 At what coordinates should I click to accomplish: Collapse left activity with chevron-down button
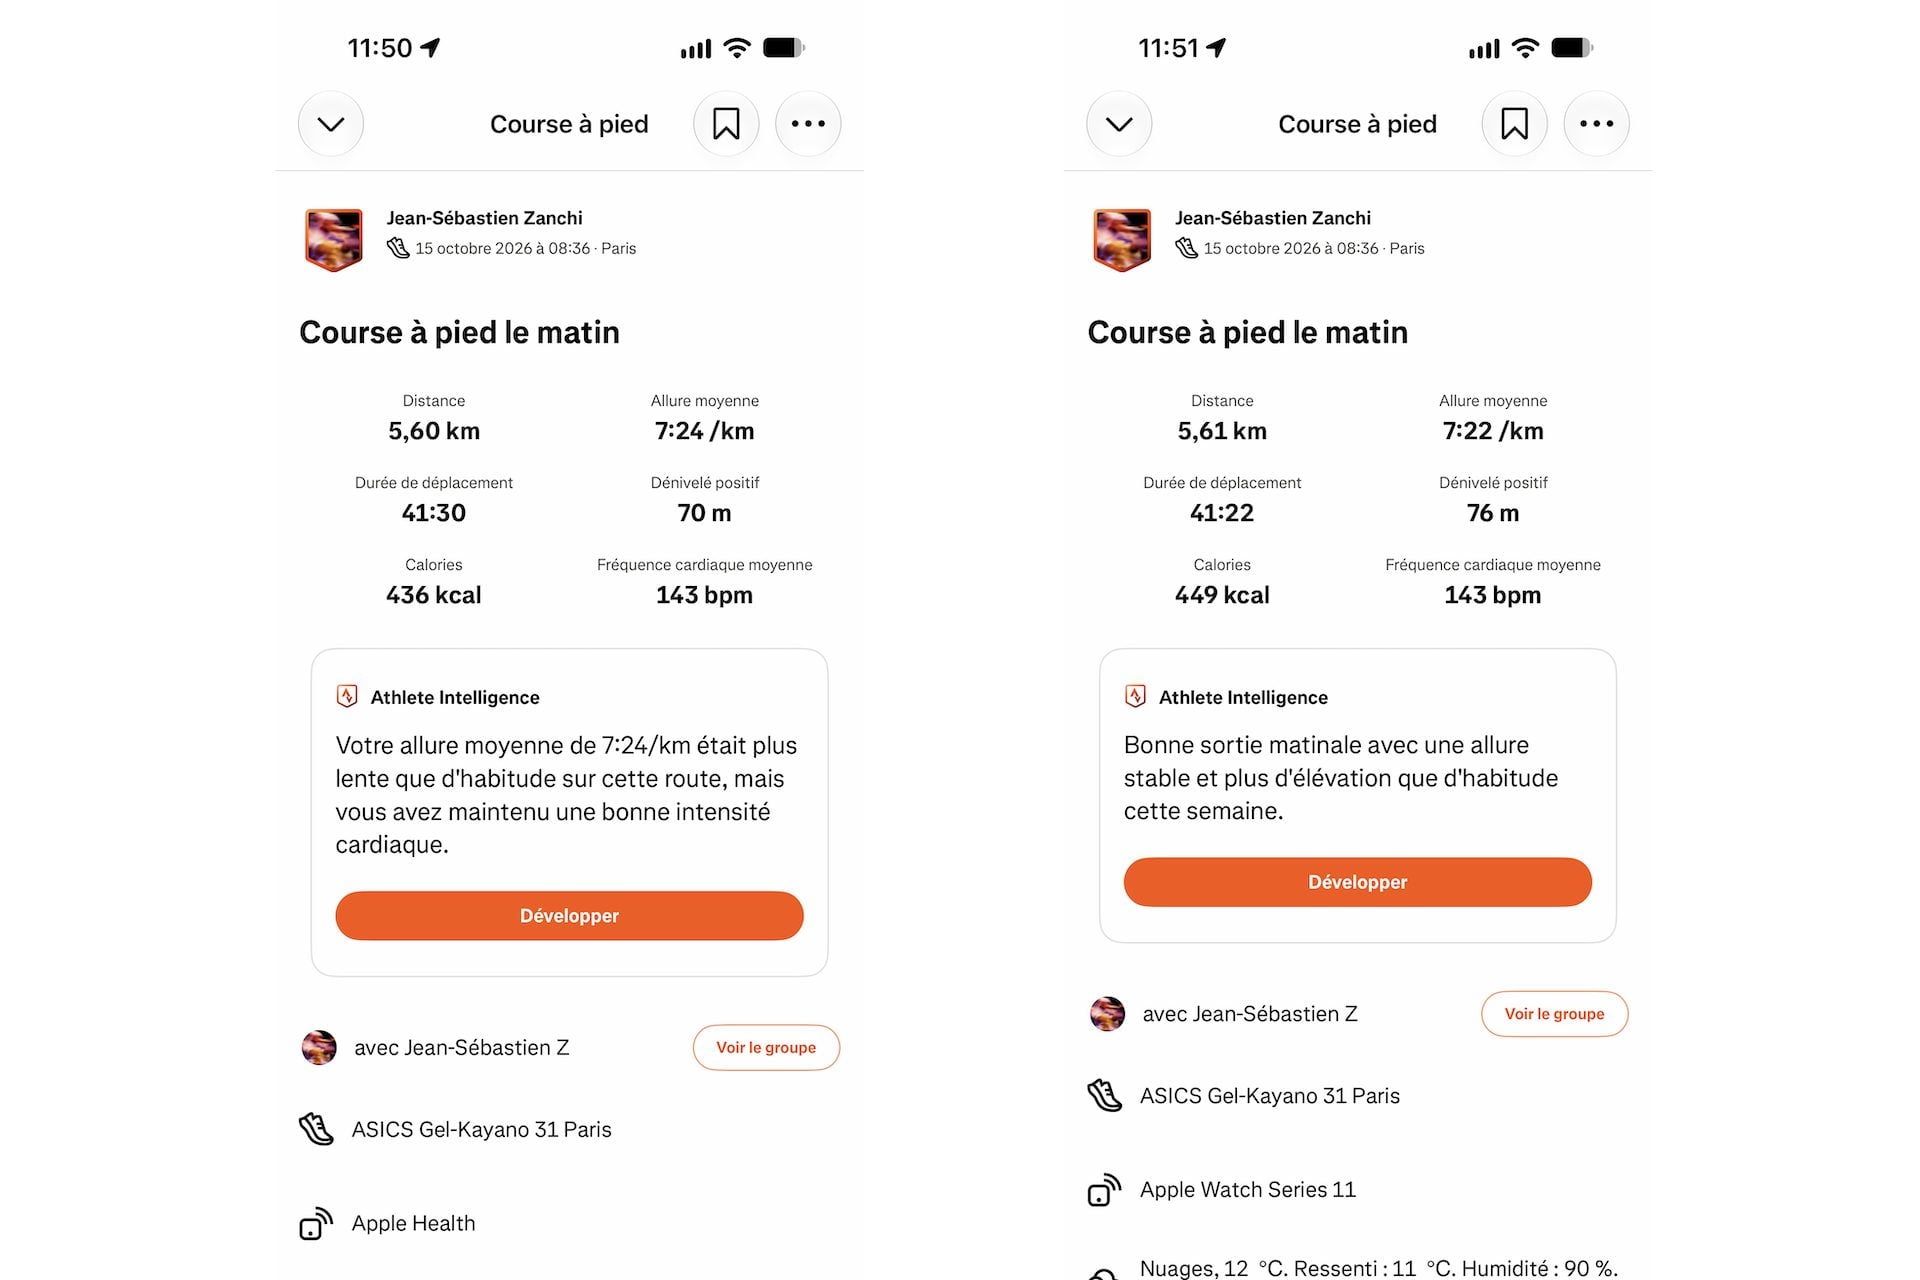(331, 124)
